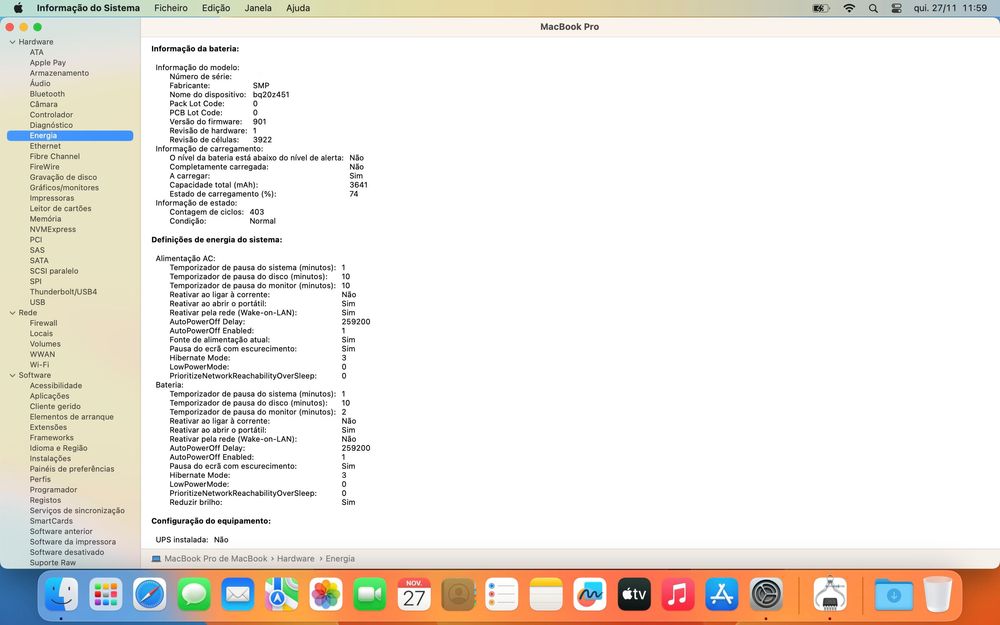Click the 3922 cell revision value
Image resolution: width=1000 pixels, height=625 pixels.
pos(262,140)
